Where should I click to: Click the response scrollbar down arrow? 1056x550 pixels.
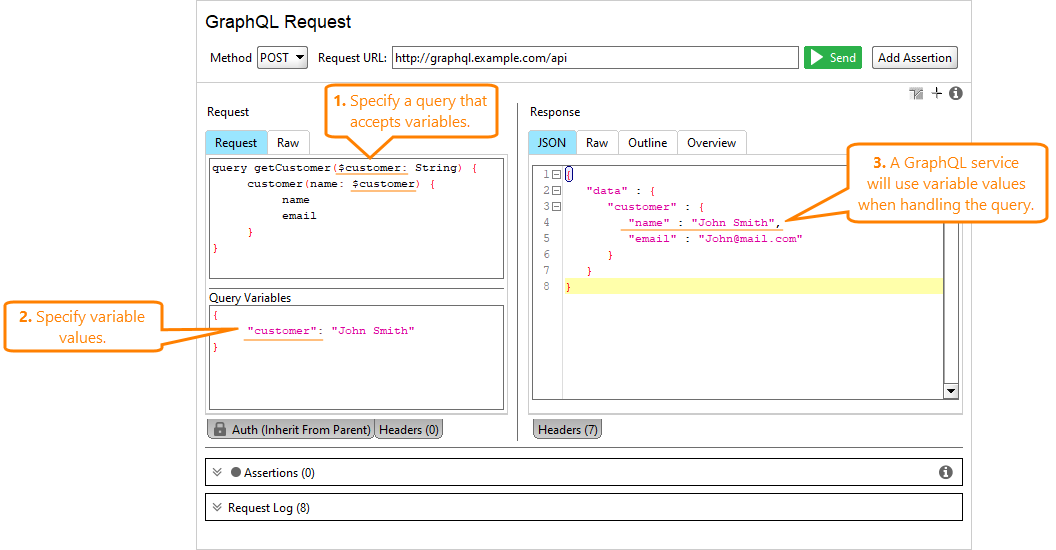click(x=951, y=391)
